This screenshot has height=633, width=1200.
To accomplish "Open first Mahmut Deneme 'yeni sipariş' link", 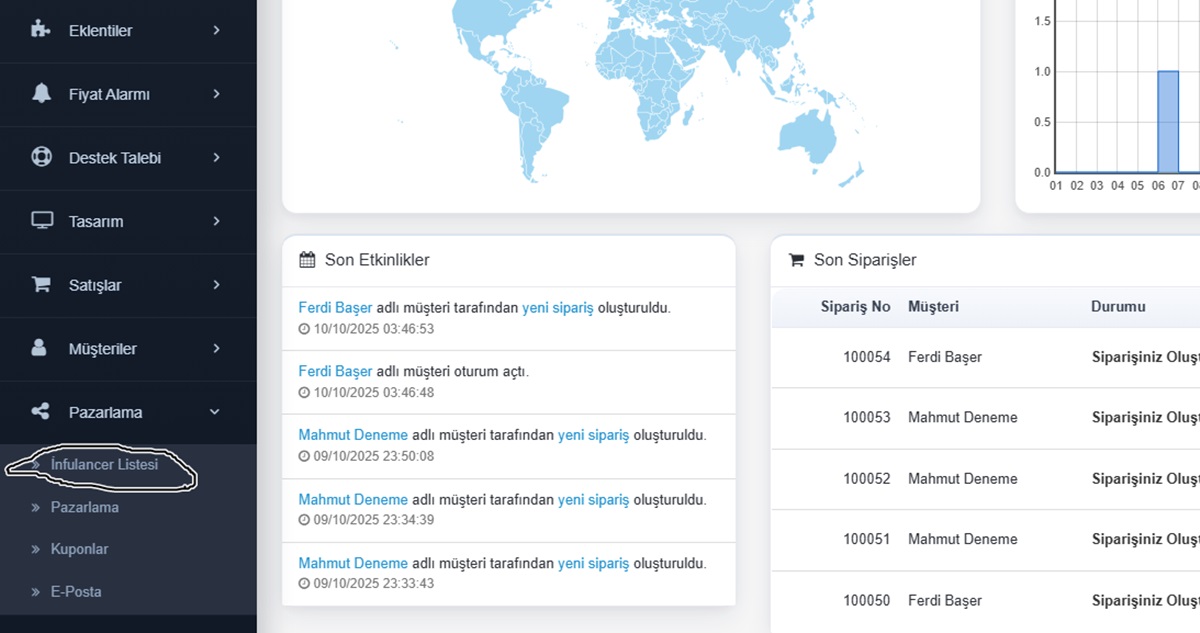I will click(593, 435).
